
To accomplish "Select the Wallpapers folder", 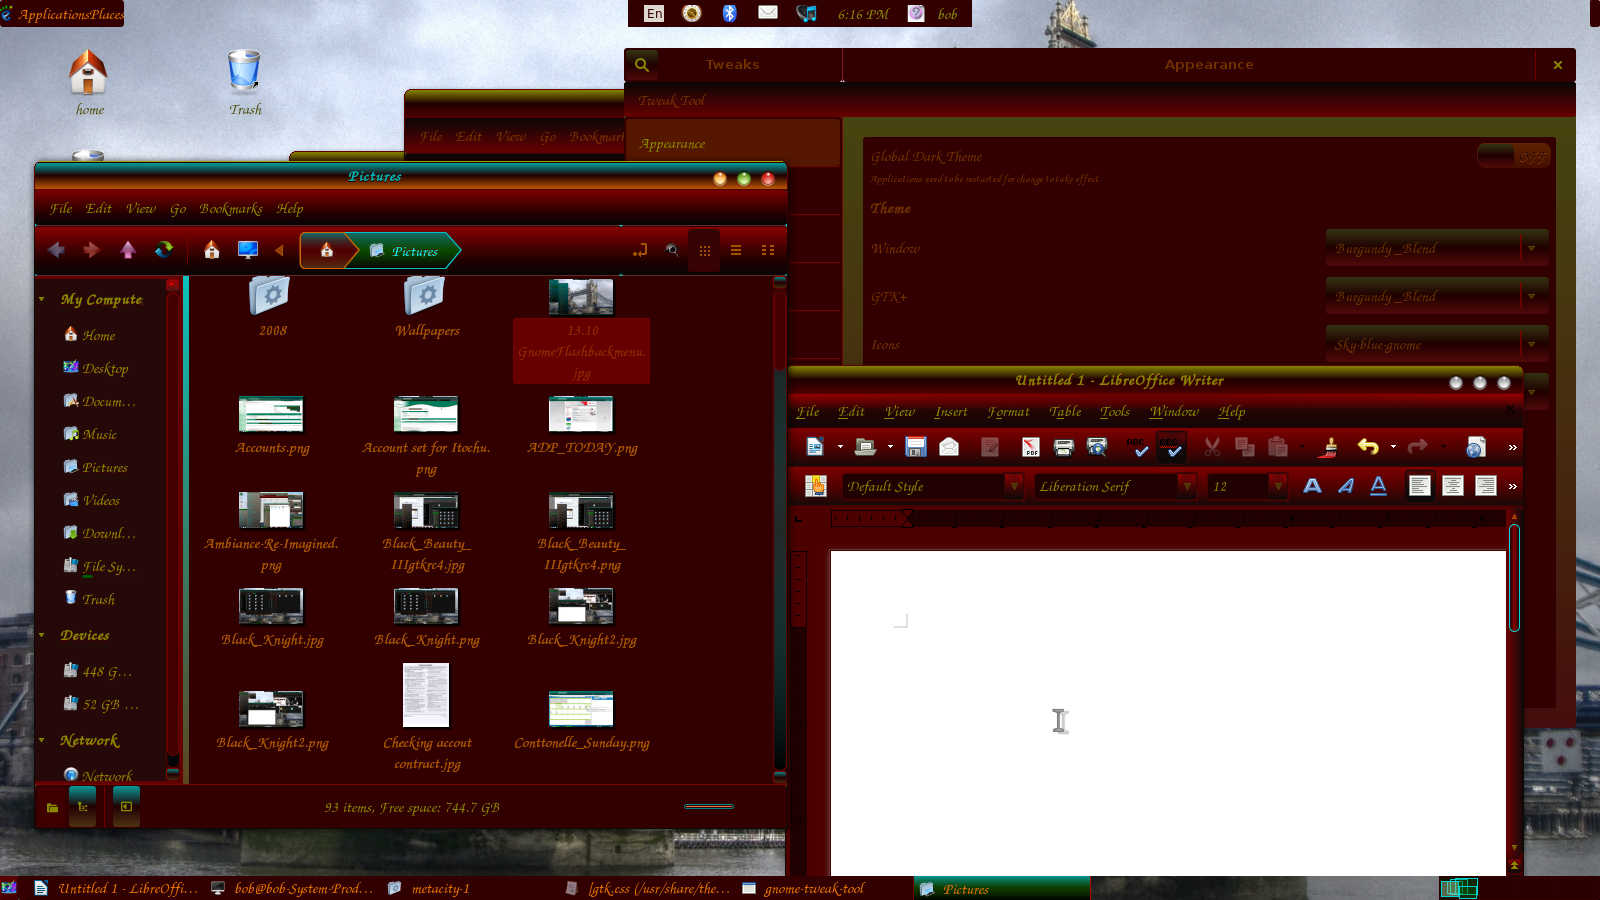I will click(427, 308).
